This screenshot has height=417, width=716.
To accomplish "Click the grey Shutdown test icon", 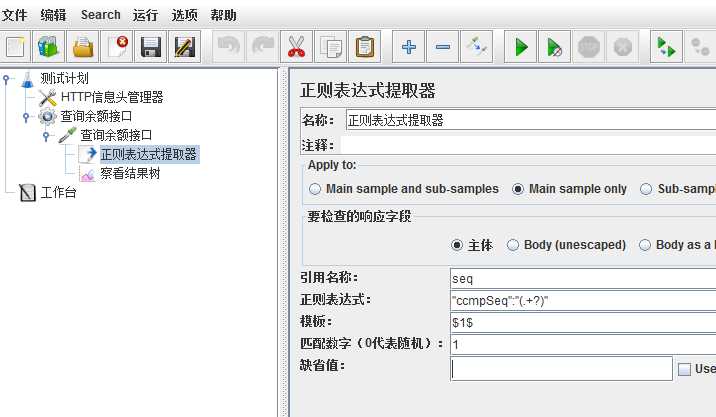I will pos(622,47).
